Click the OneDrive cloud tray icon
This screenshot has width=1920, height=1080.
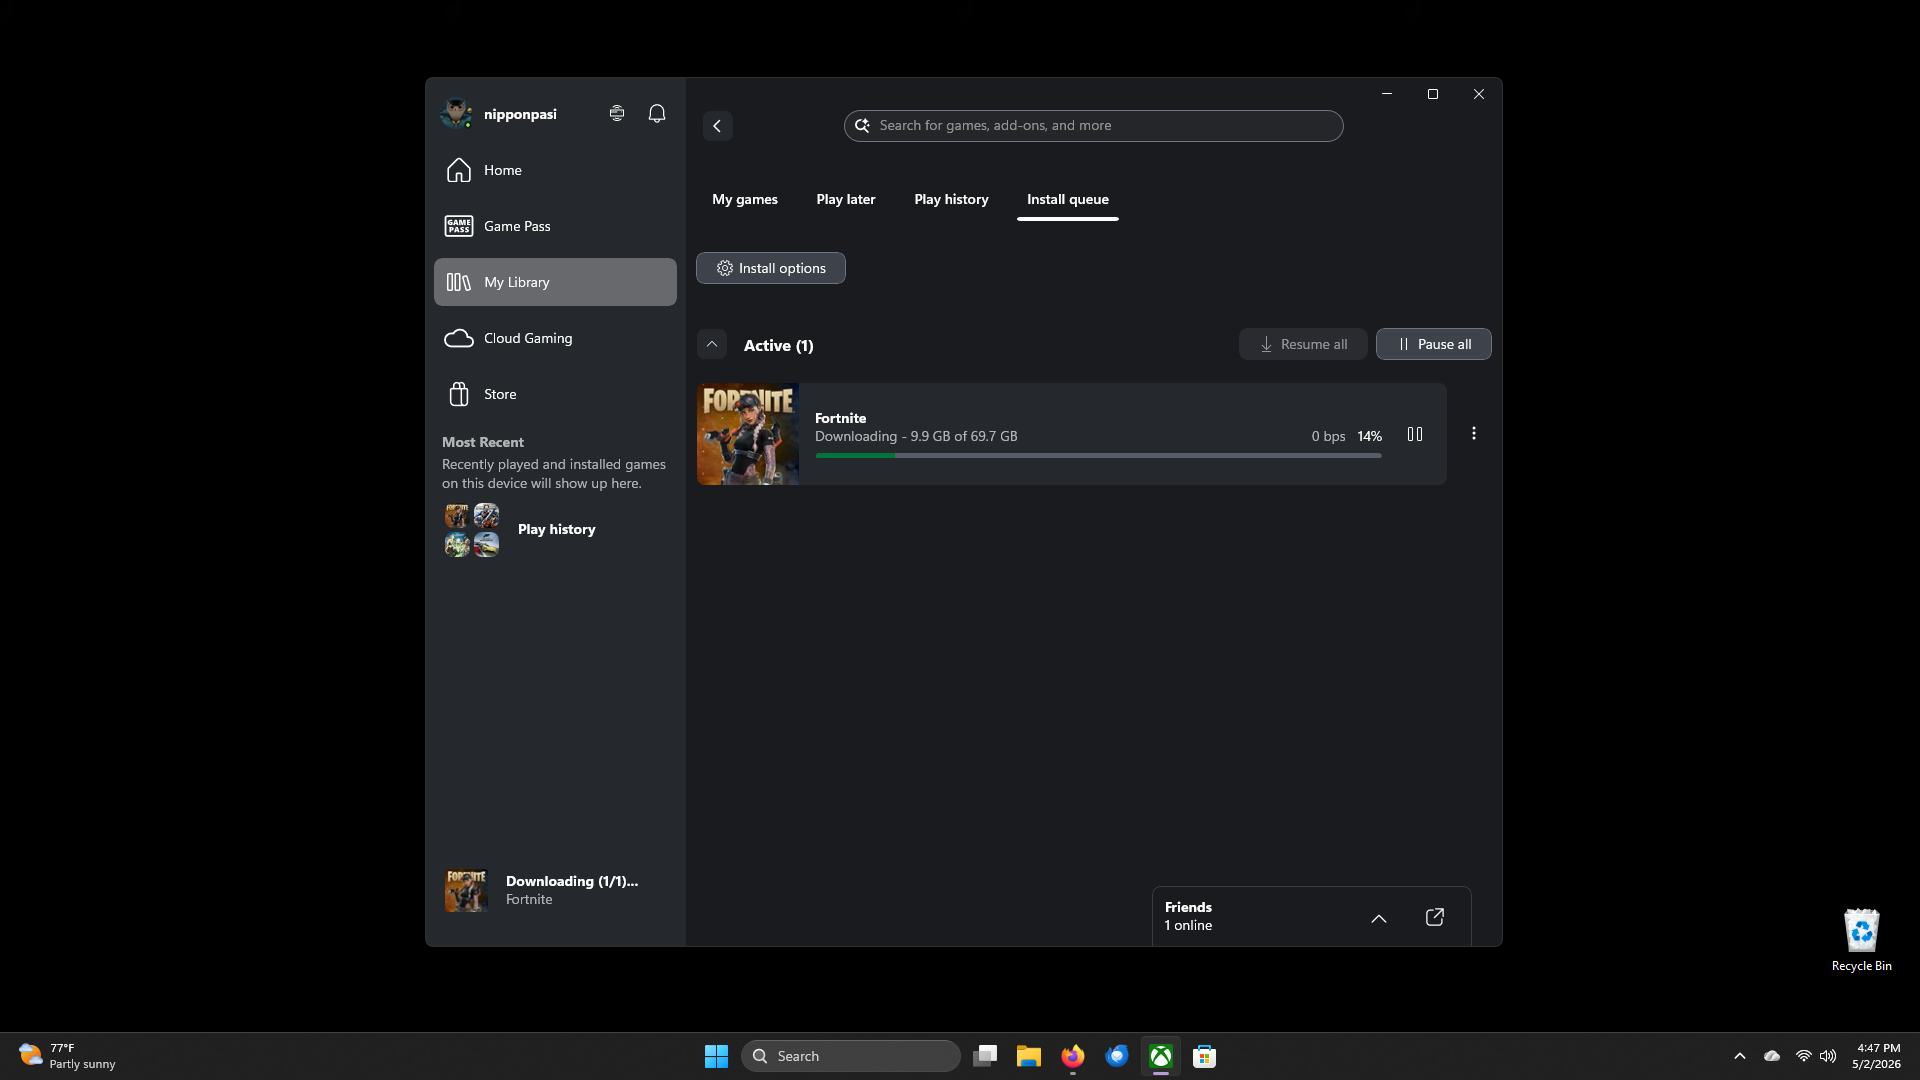pyautogui.click(x=1772, y=1056)
